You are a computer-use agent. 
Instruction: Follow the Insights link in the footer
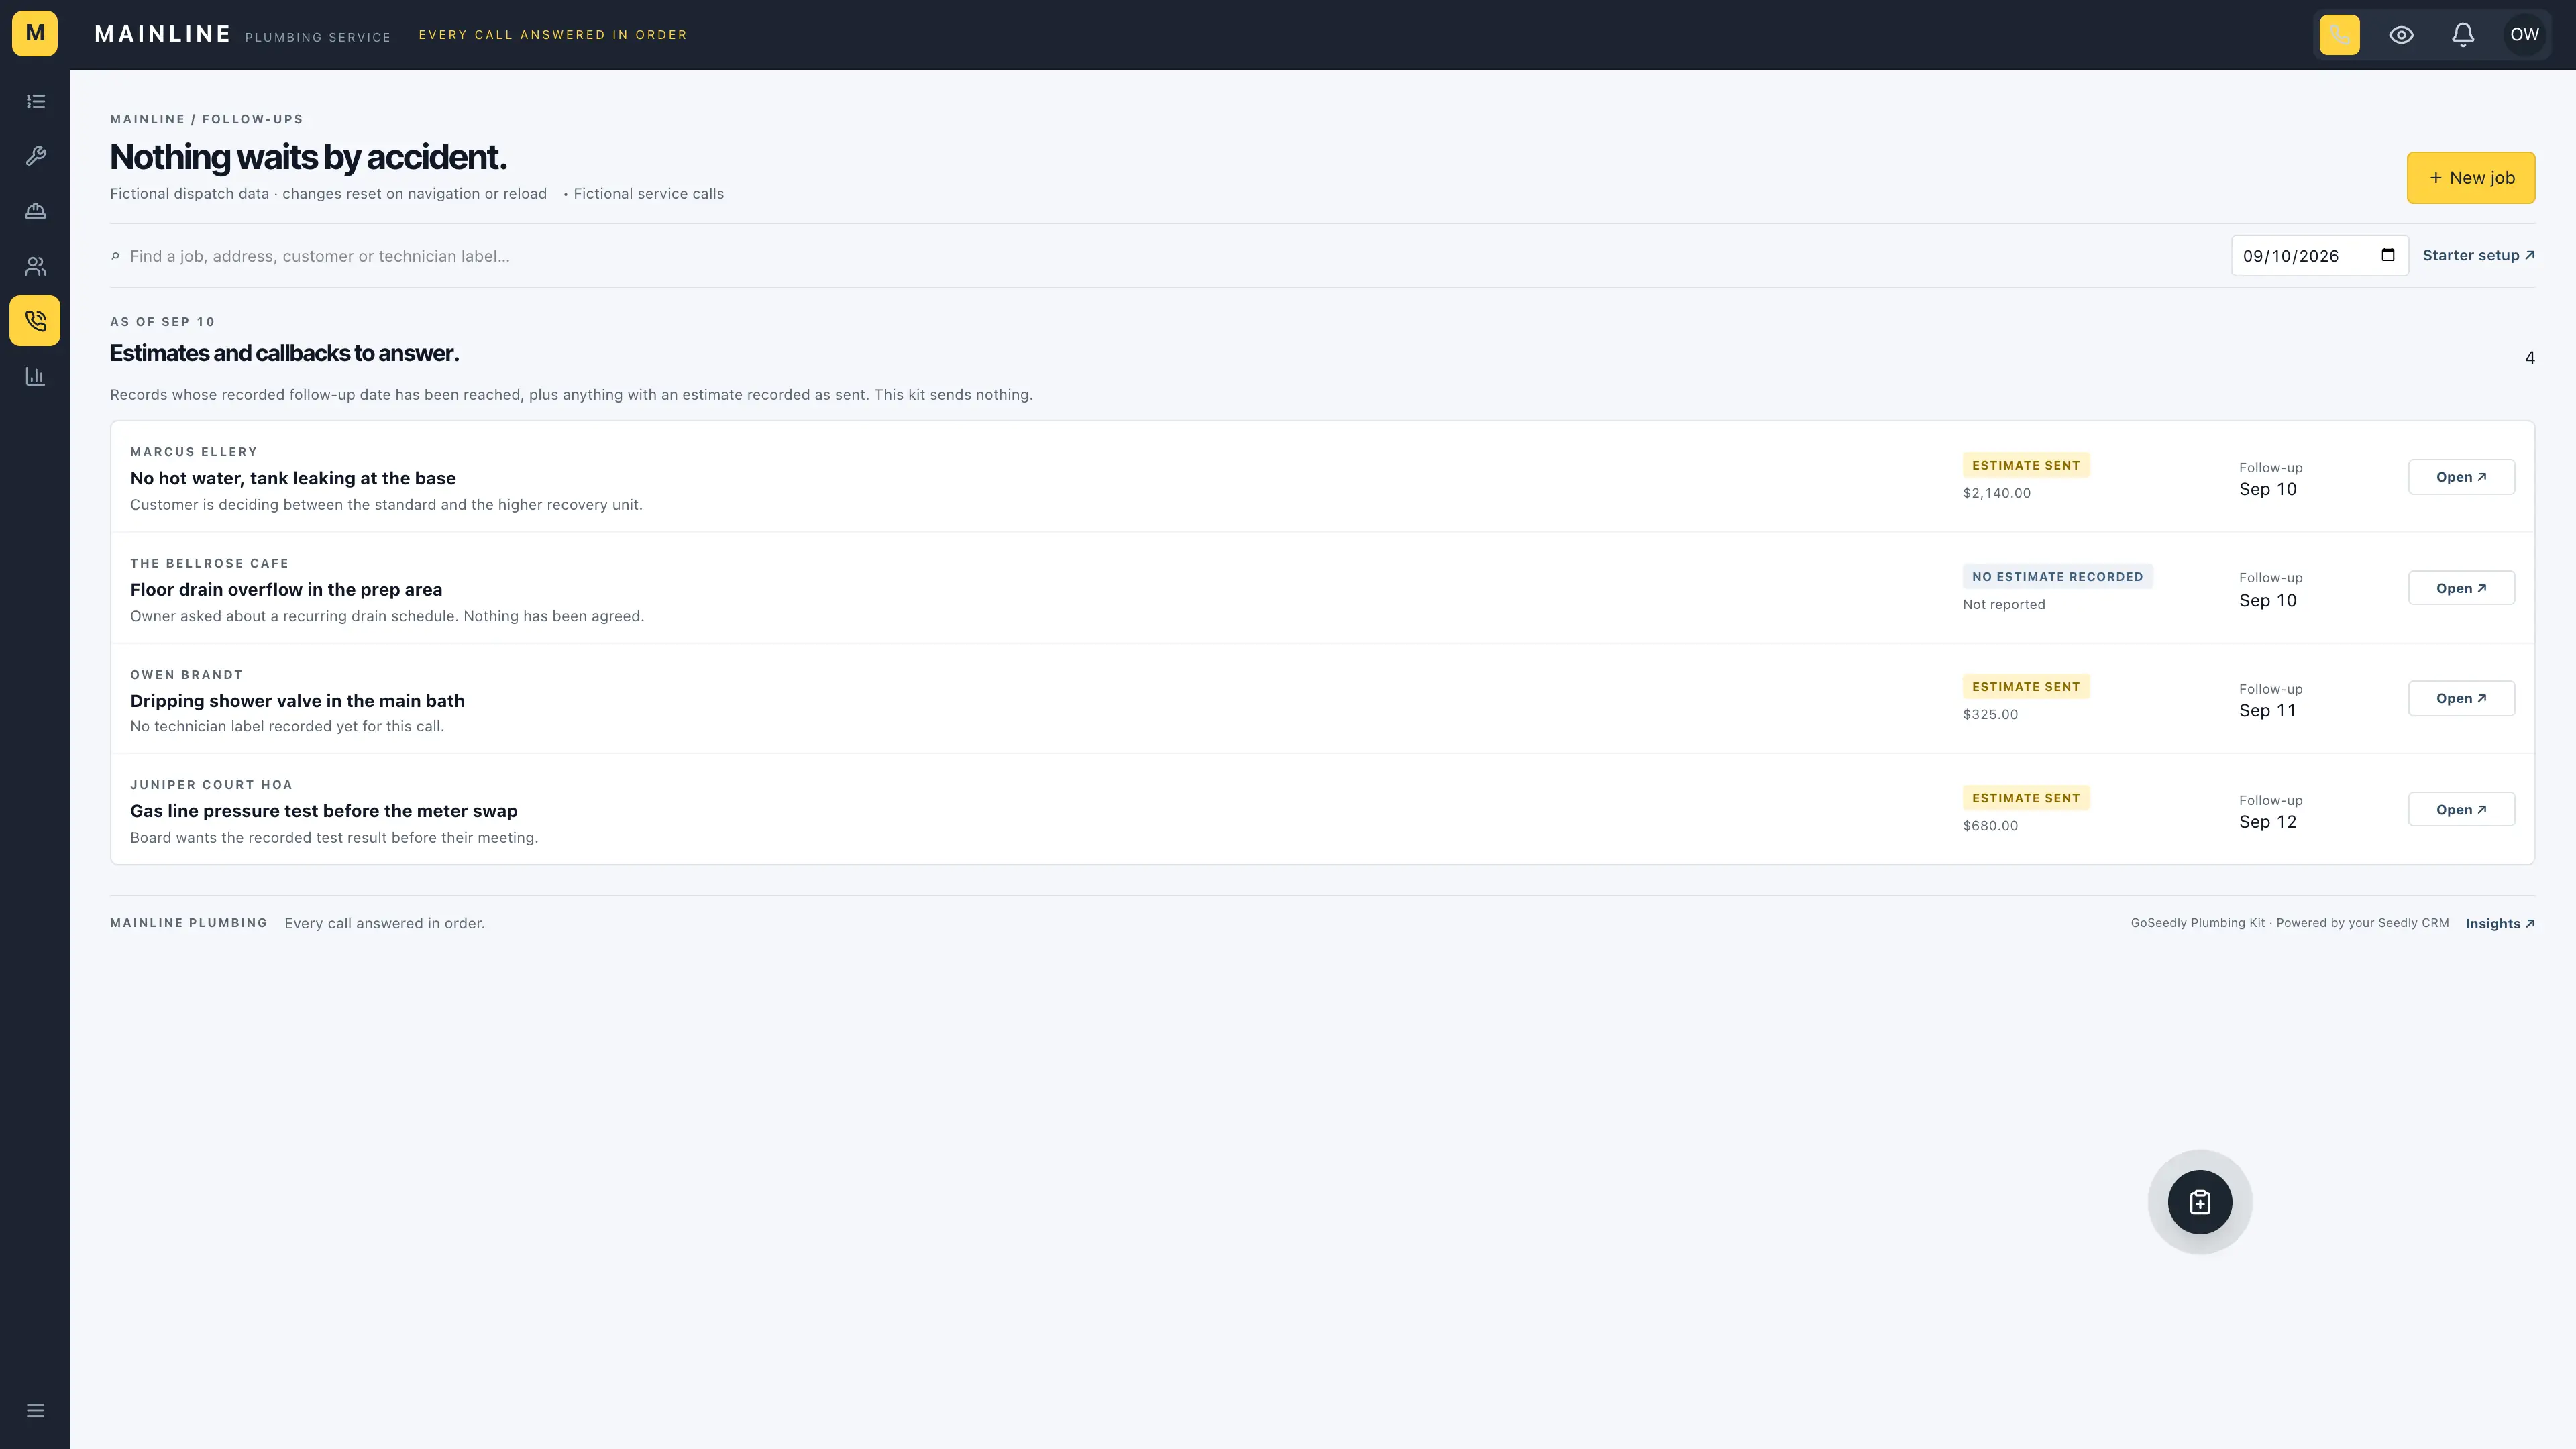pos(2500,924)
